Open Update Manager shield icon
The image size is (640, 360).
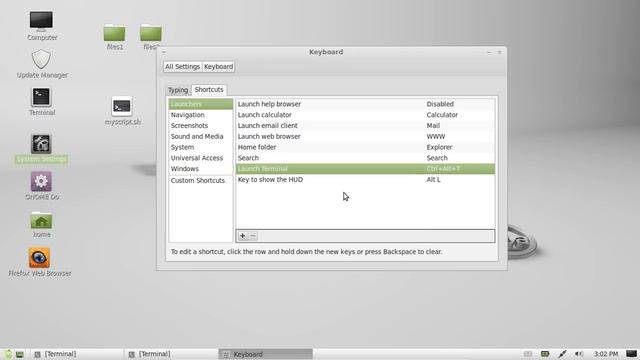click(41, 60)
